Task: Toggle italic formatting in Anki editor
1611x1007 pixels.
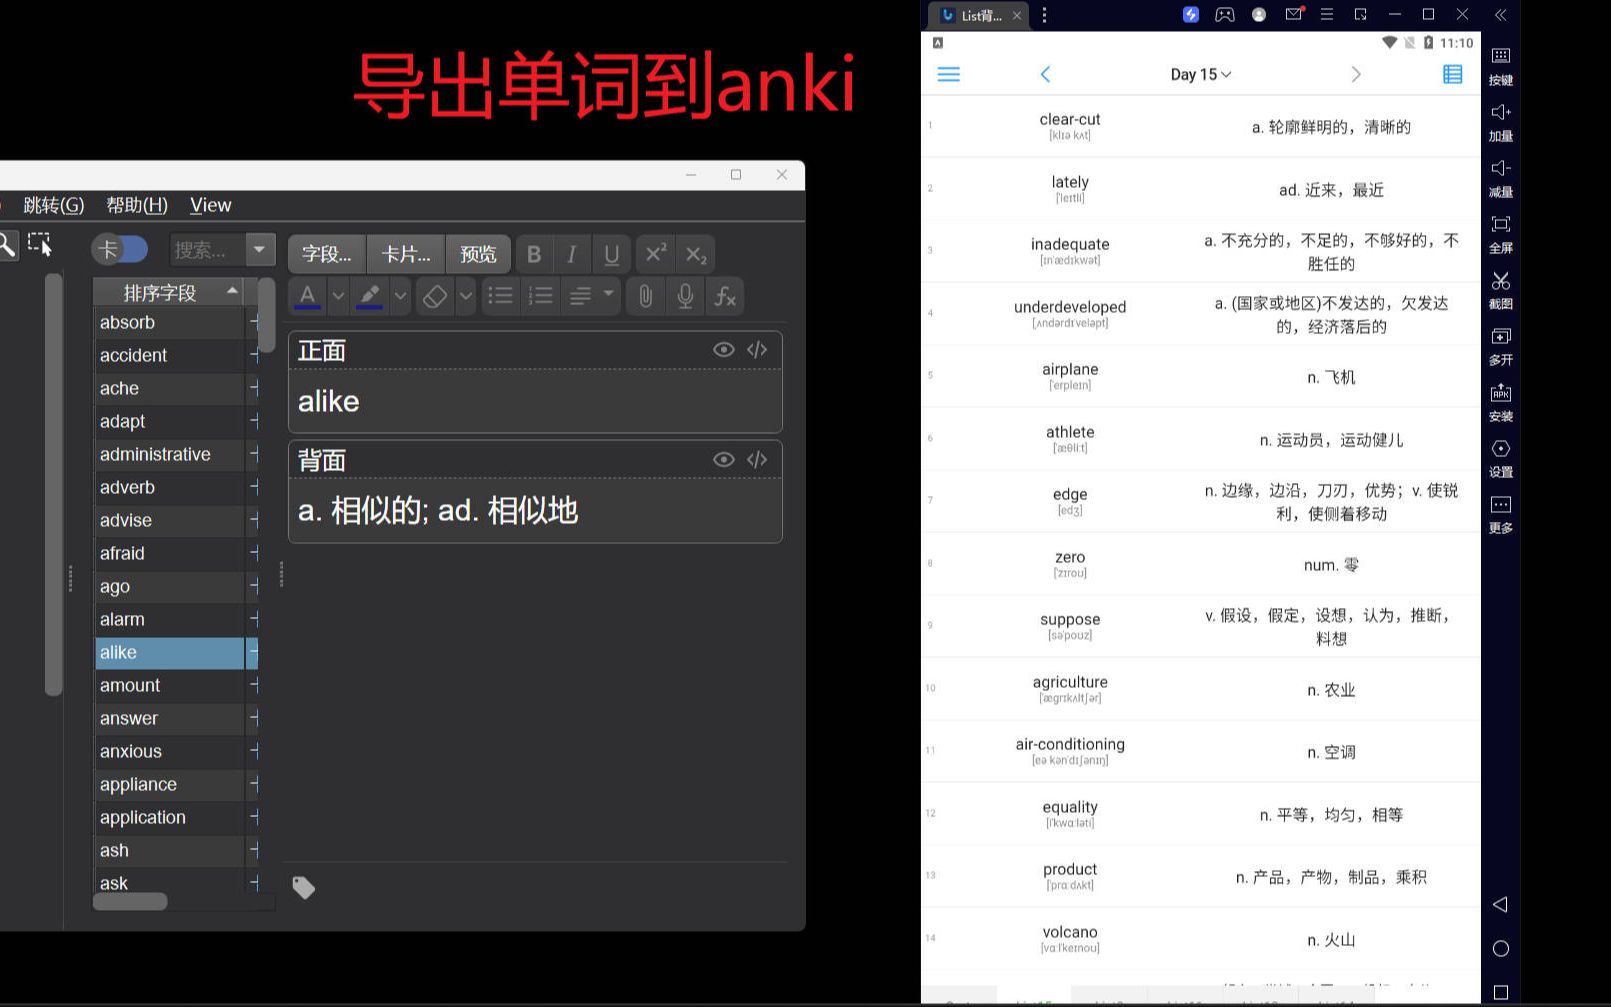Action: pyautogui.click(x=572, y=254)
